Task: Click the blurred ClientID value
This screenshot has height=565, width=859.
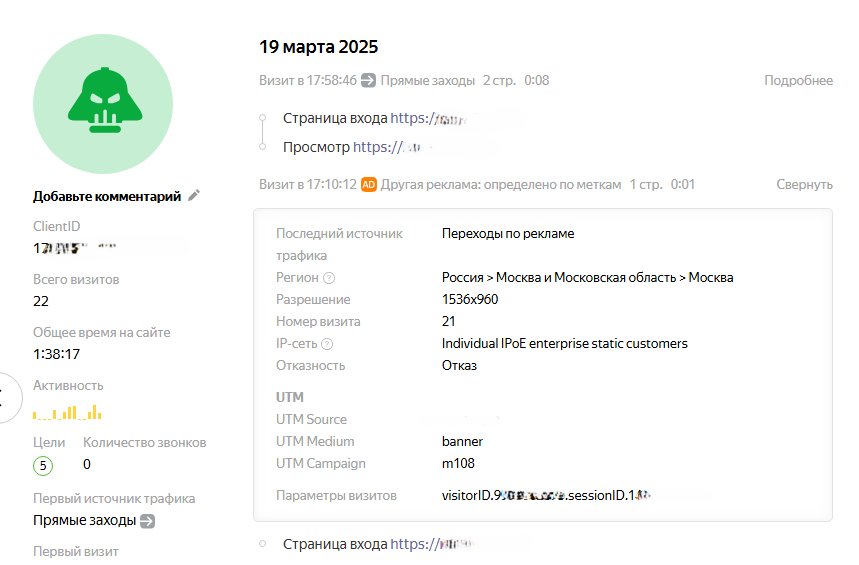Action: [75, 246]
